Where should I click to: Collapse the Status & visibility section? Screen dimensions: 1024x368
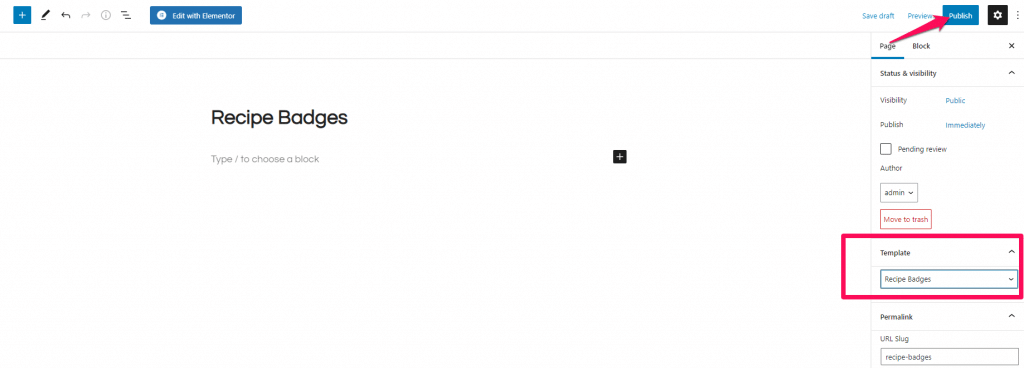[1011, 73]
